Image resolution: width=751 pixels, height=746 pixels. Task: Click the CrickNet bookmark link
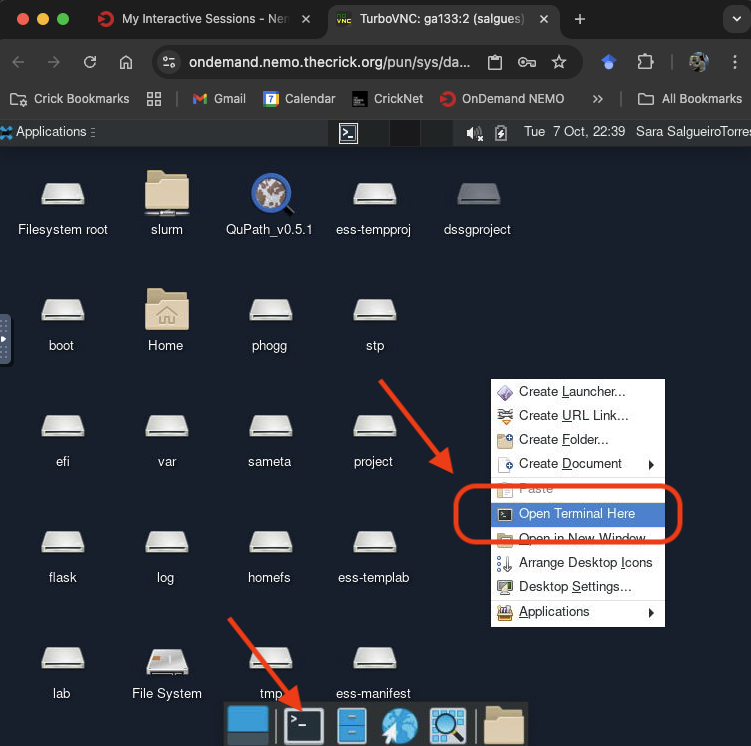tap(388, 99)
